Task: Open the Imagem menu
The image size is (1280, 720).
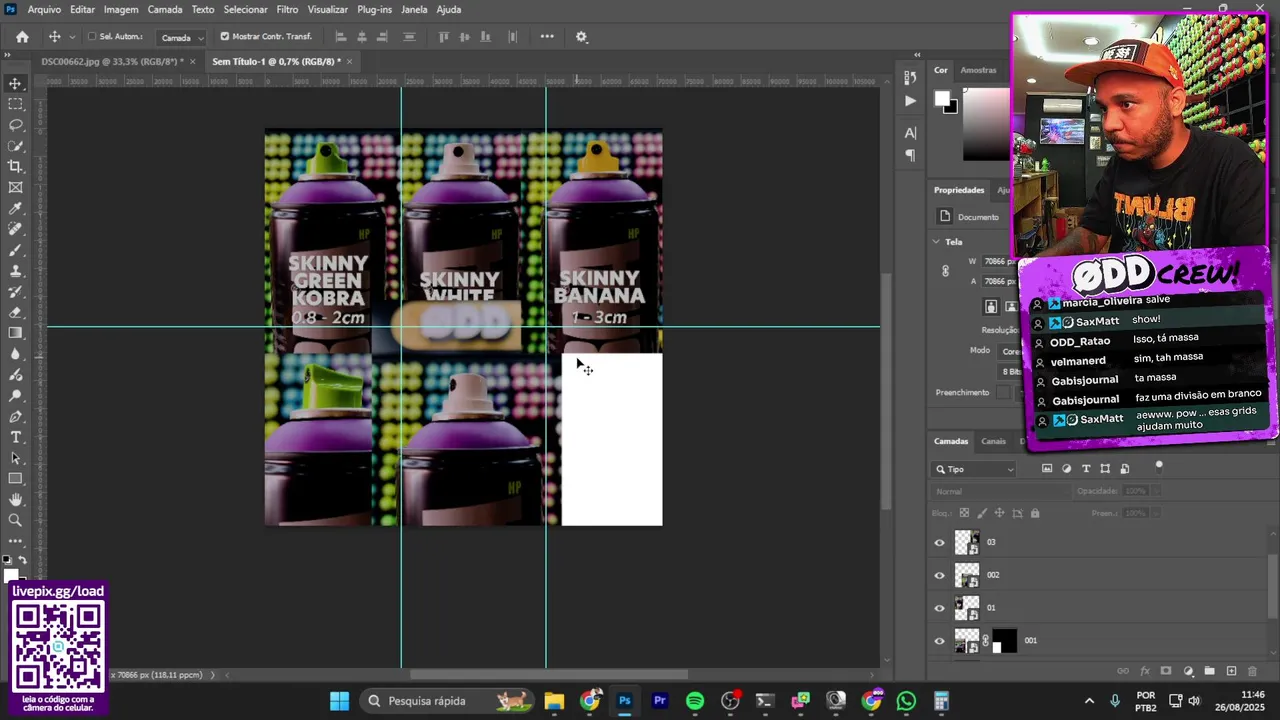Action: pyautogui.click(x=121, y=9)
